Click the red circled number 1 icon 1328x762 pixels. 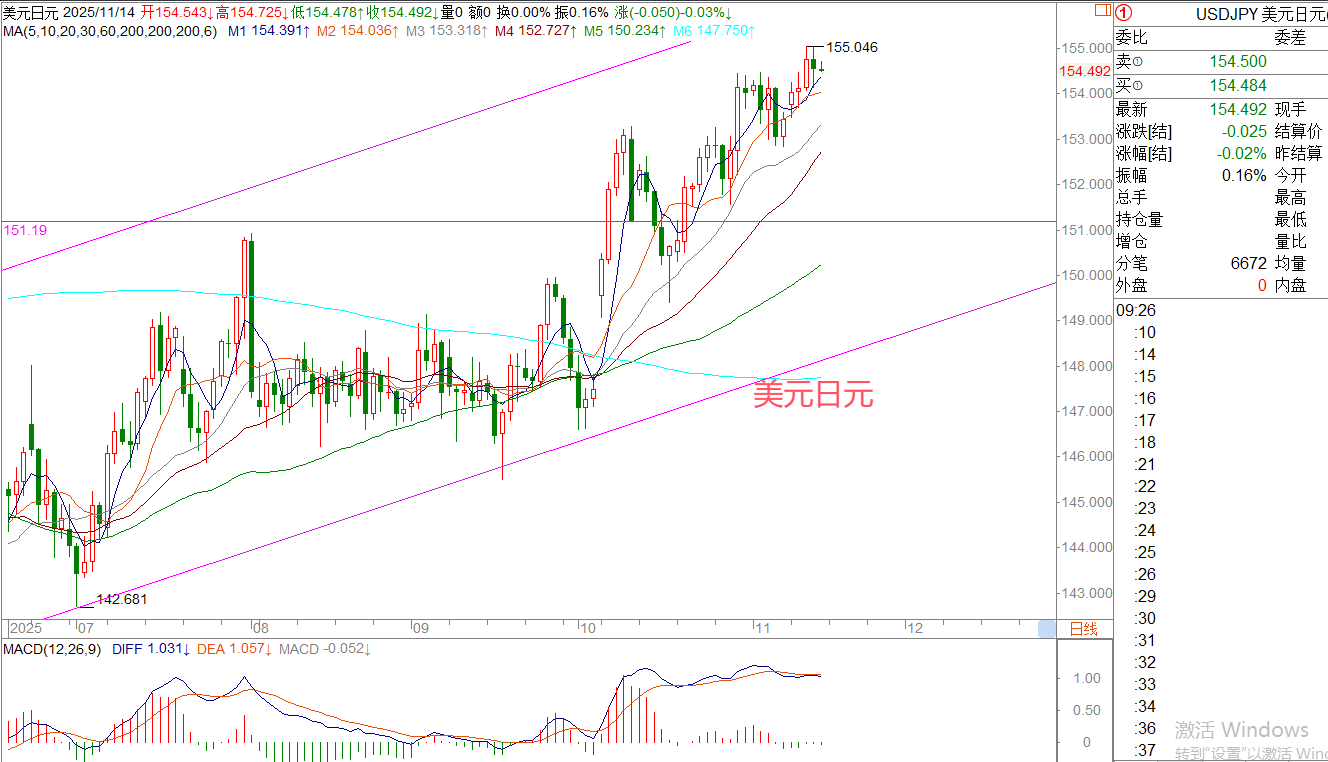click(1124, 13)
